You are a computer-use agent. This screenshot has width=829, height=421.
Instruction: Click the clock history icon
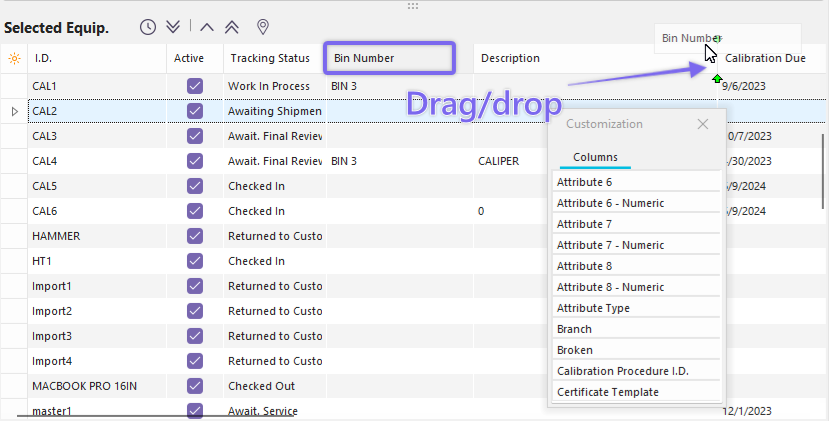click(x=148, y=27)
